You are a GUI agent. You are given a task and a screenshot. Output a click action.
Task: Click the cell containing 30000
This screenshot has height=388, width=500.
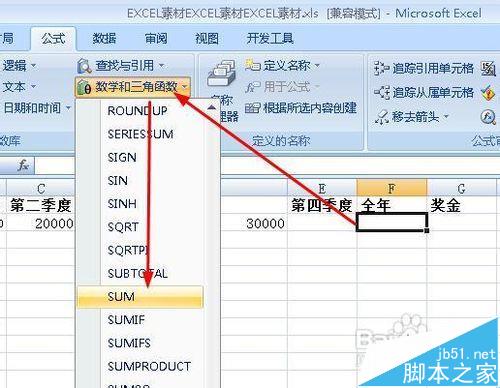pos(253,223)
